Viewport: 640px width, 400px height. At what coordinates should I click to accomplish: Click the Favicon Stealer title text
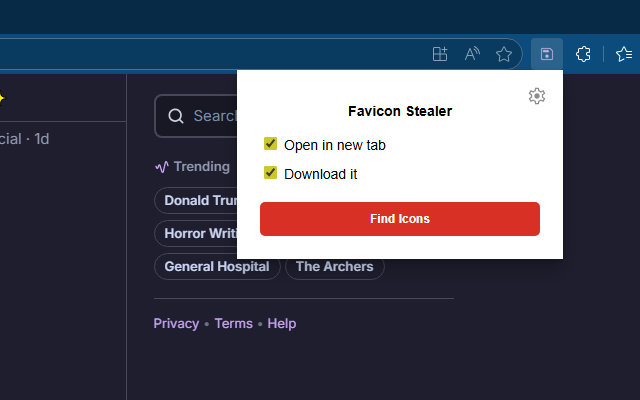pos(400,111)
